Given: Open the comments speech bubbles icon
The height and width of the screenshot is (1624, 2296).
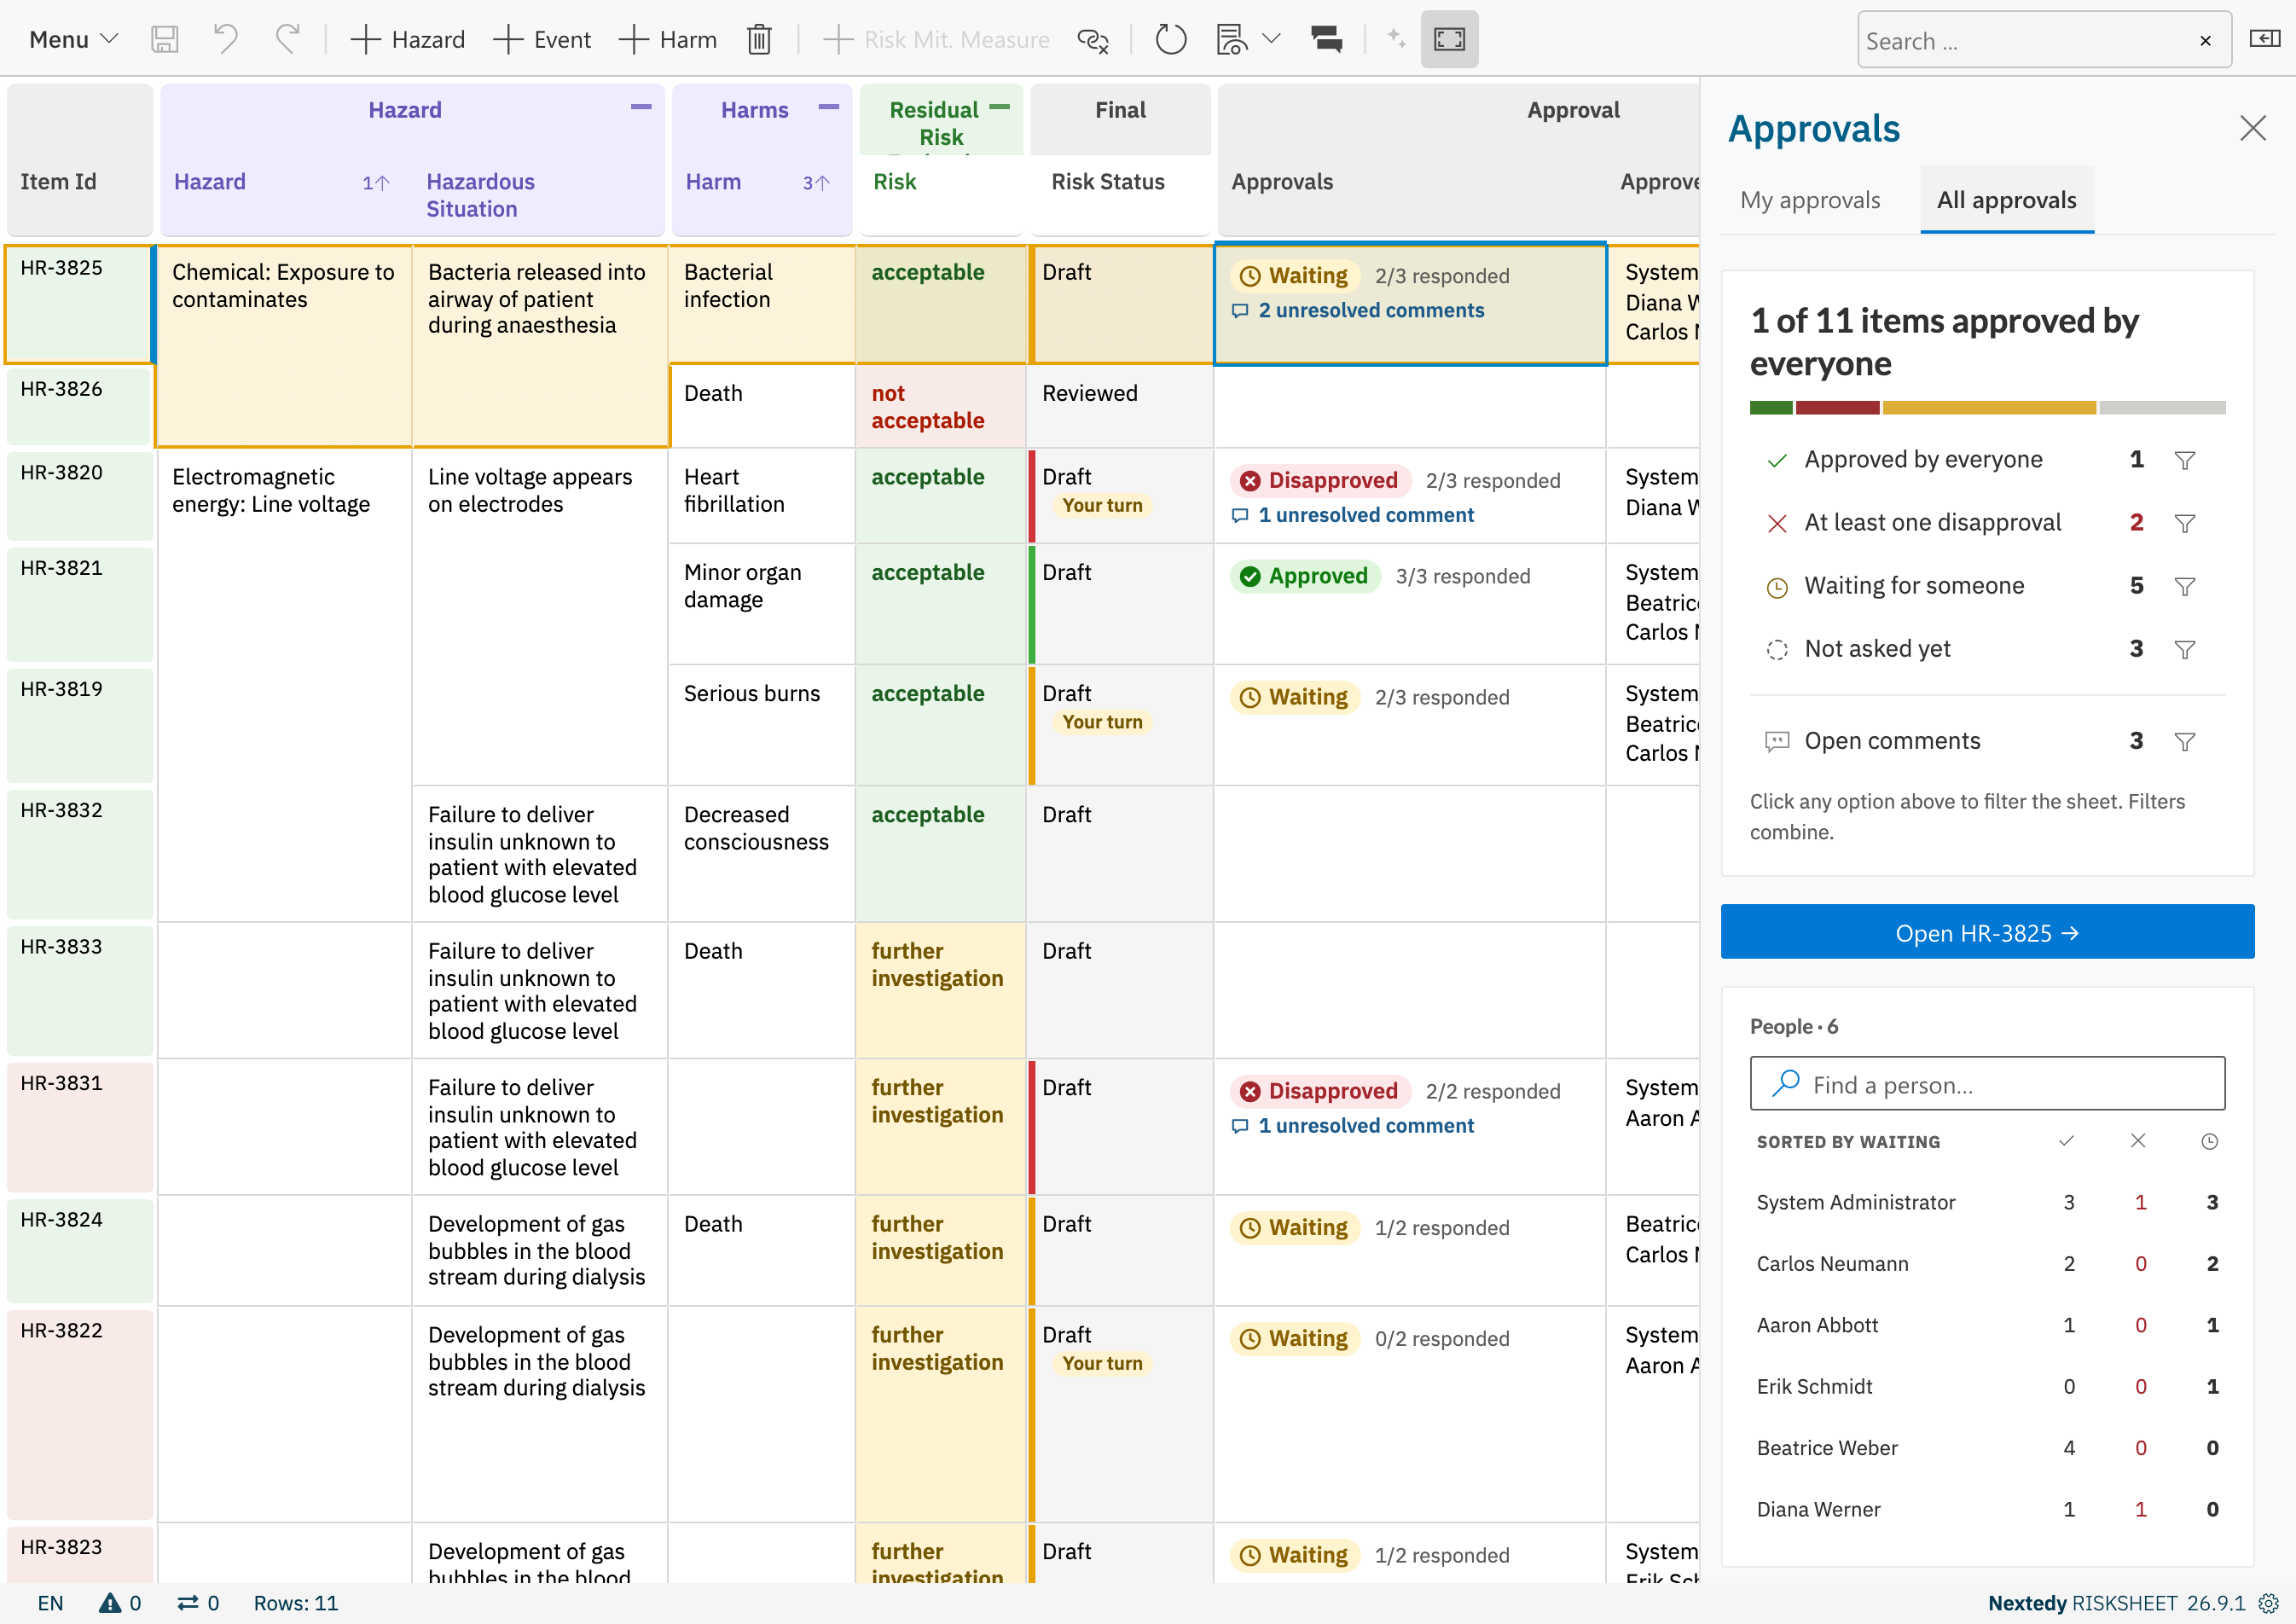Looking at the screenshot, I should pos(1326,40).
